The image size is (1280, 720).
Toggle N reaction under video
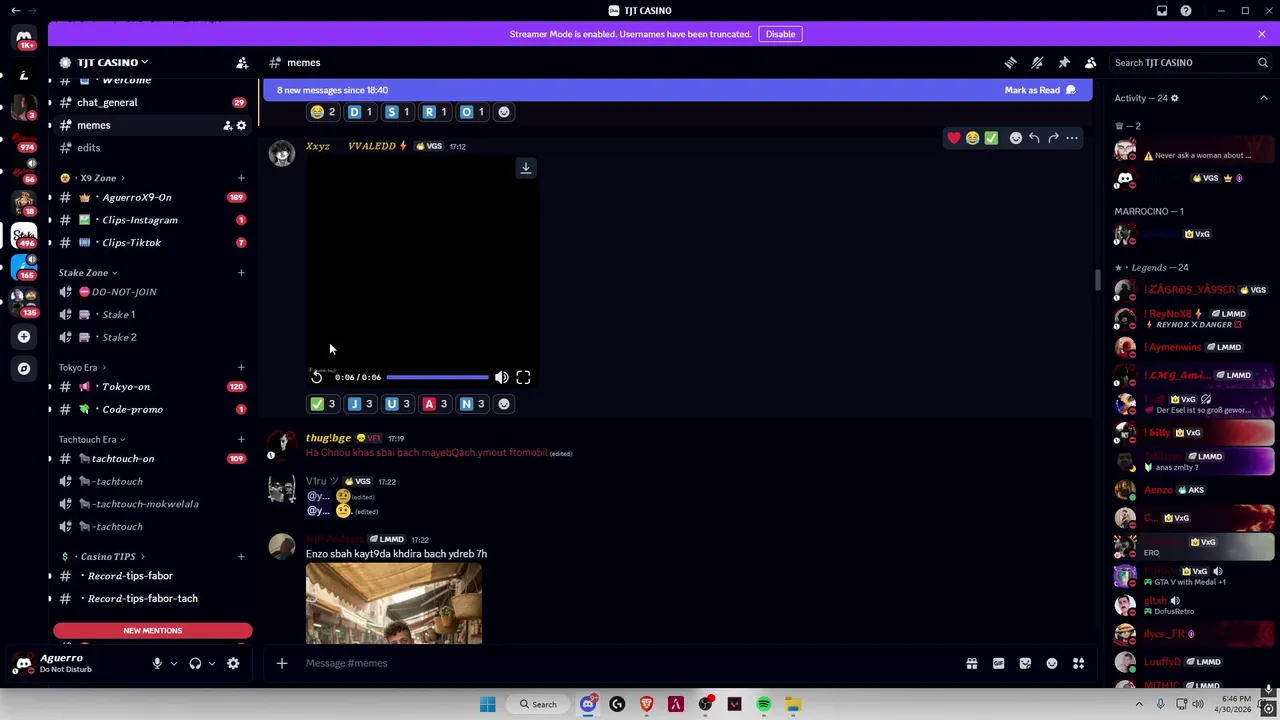tap(472, 404)
